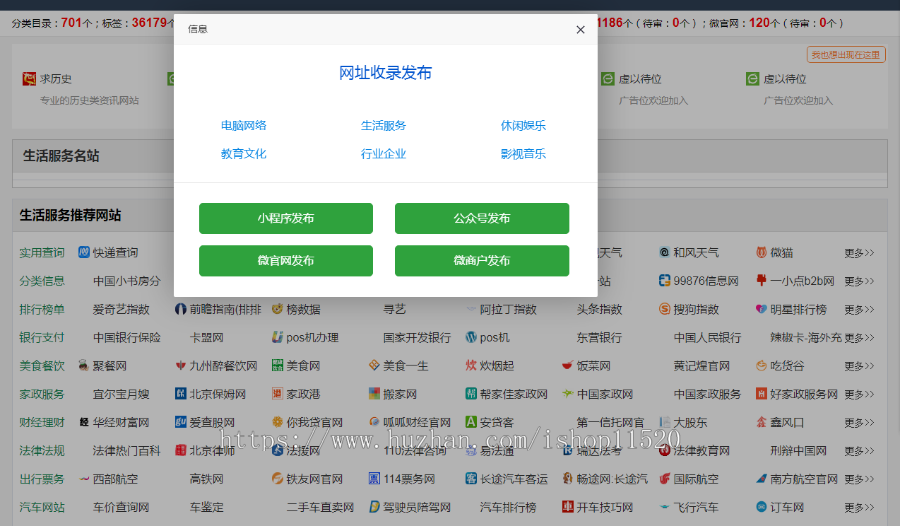Select the 生活服务 category link
900x526 pixels.
tap(383, 125)
